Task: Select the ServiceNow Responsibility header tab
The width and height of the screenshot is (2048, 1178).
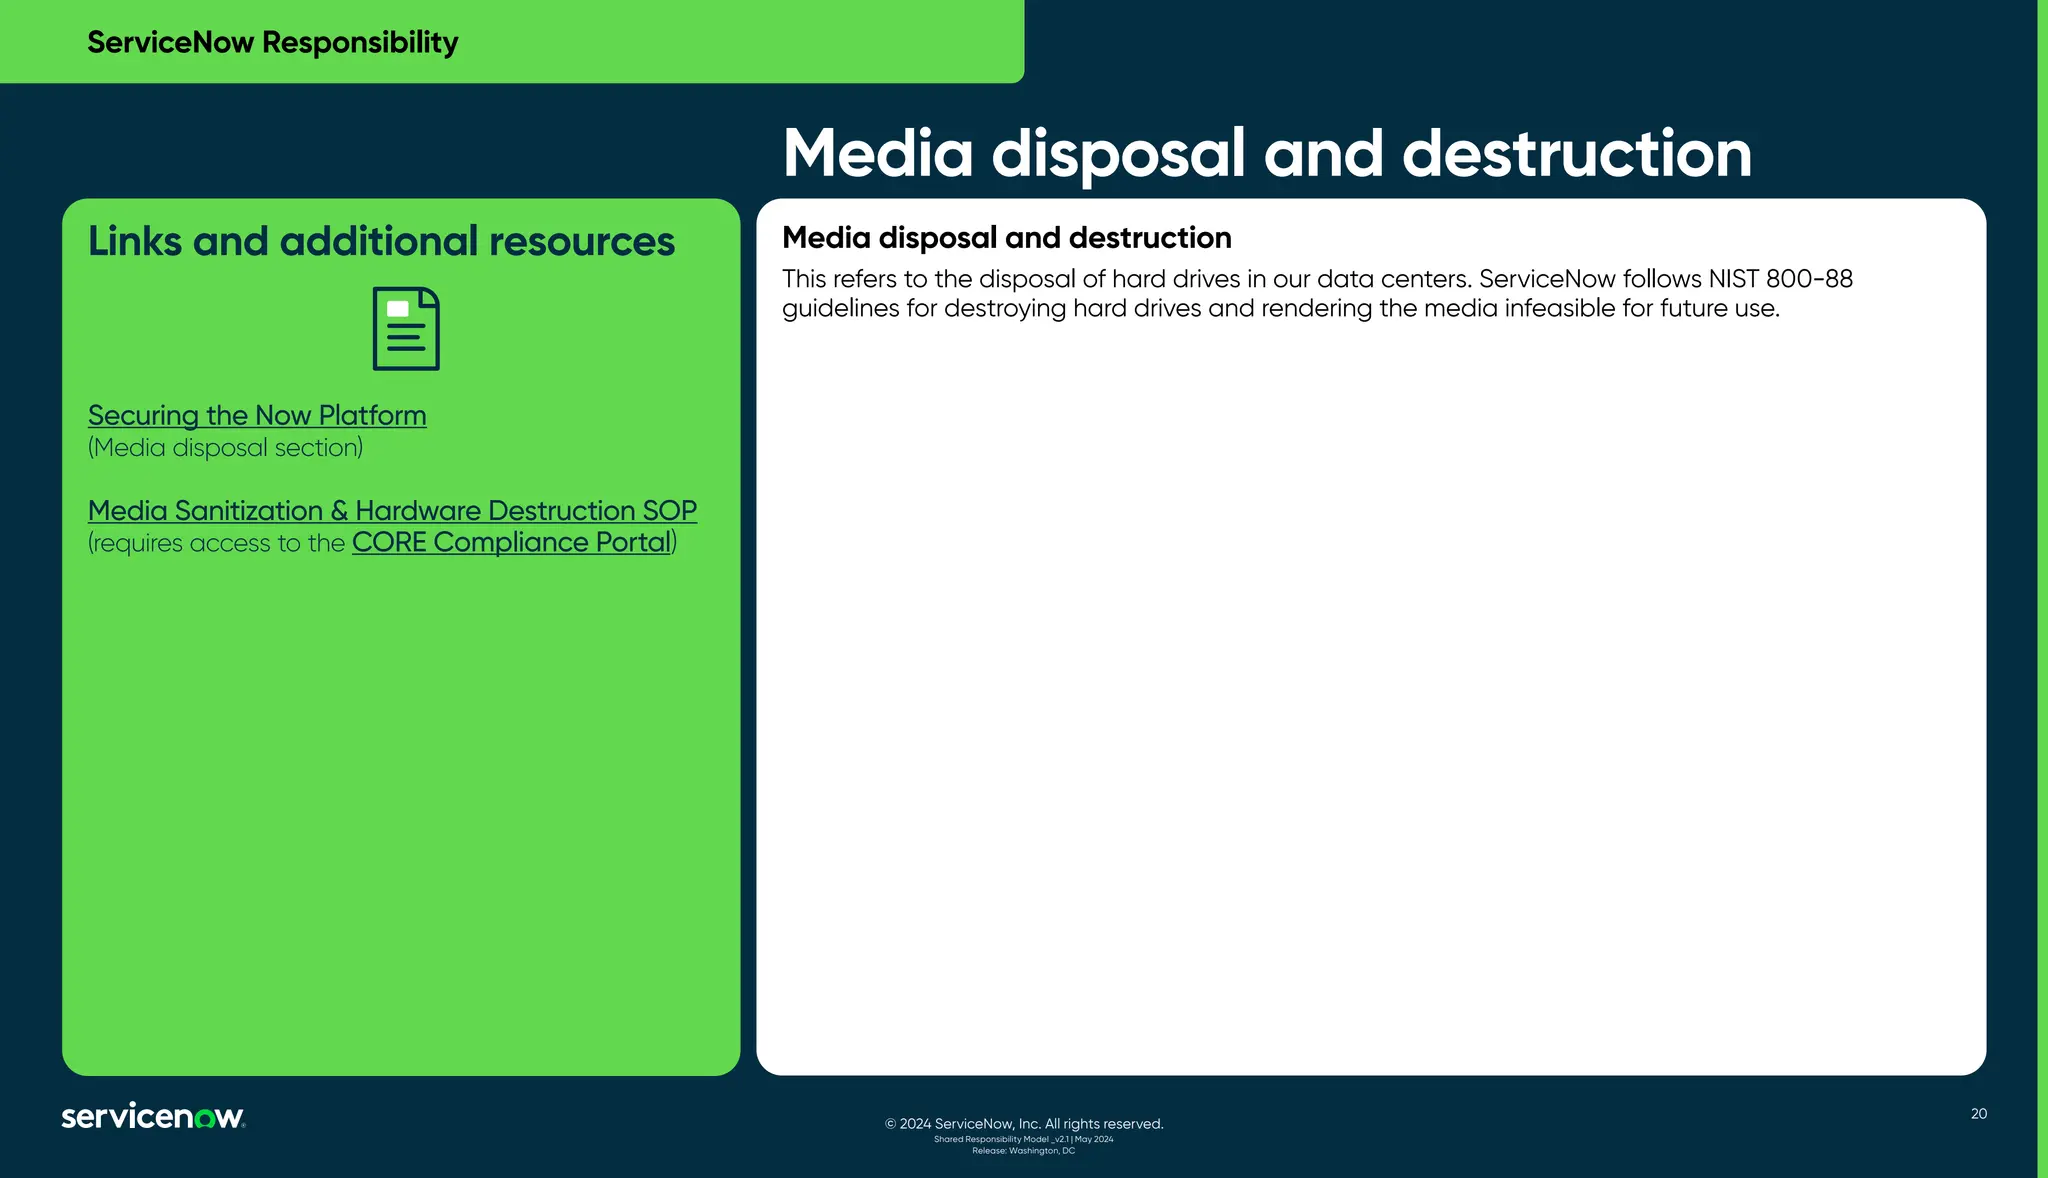Action: tap(272, 42)
